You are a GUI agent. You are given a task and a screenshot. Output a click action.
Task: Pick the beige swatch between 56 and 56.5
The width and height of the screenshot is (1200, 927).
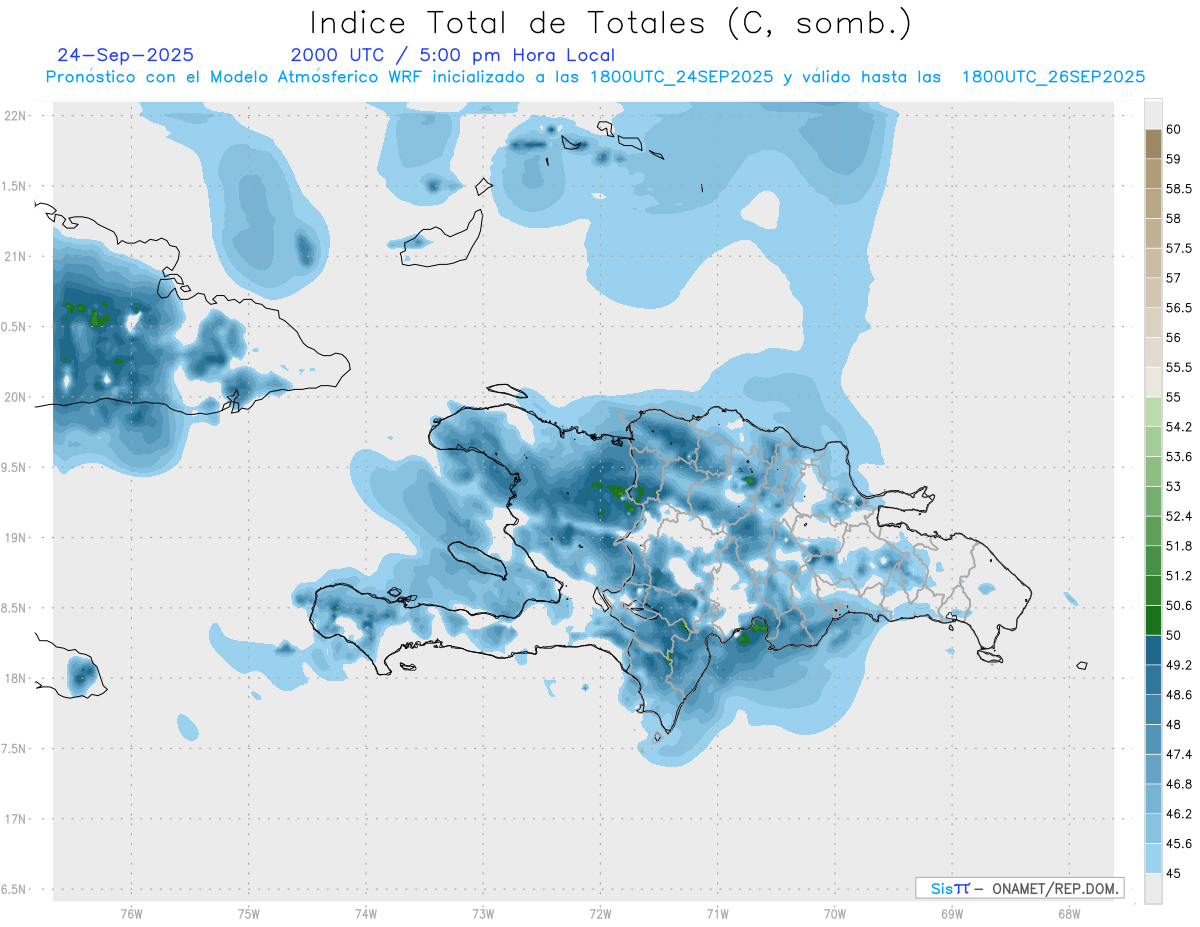pos(1153,323)
